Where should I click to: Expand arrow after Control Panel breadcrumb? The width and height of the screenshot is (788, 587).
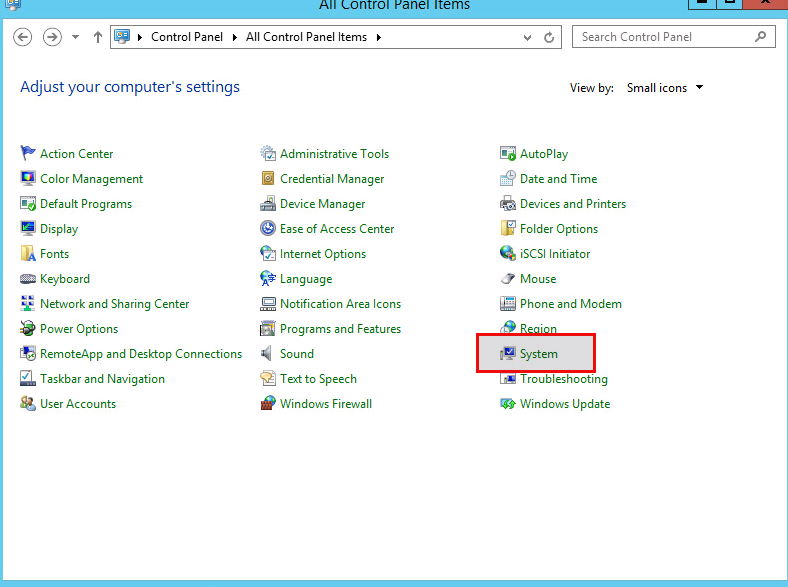(x=234, y=37)
